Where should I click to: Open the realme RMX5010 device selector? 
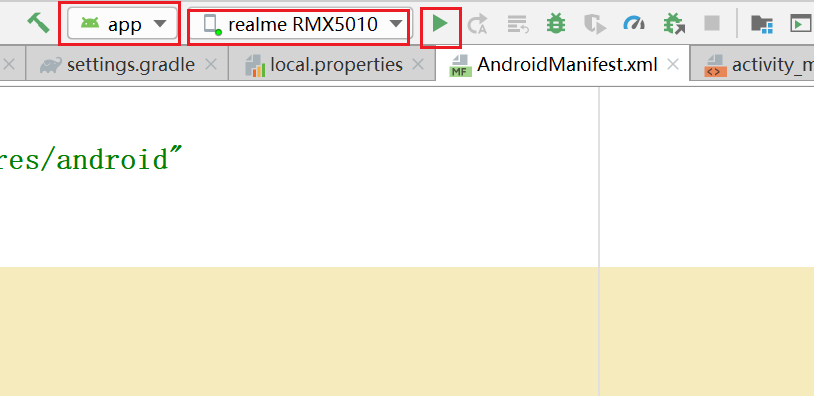[x=300, y=24]
